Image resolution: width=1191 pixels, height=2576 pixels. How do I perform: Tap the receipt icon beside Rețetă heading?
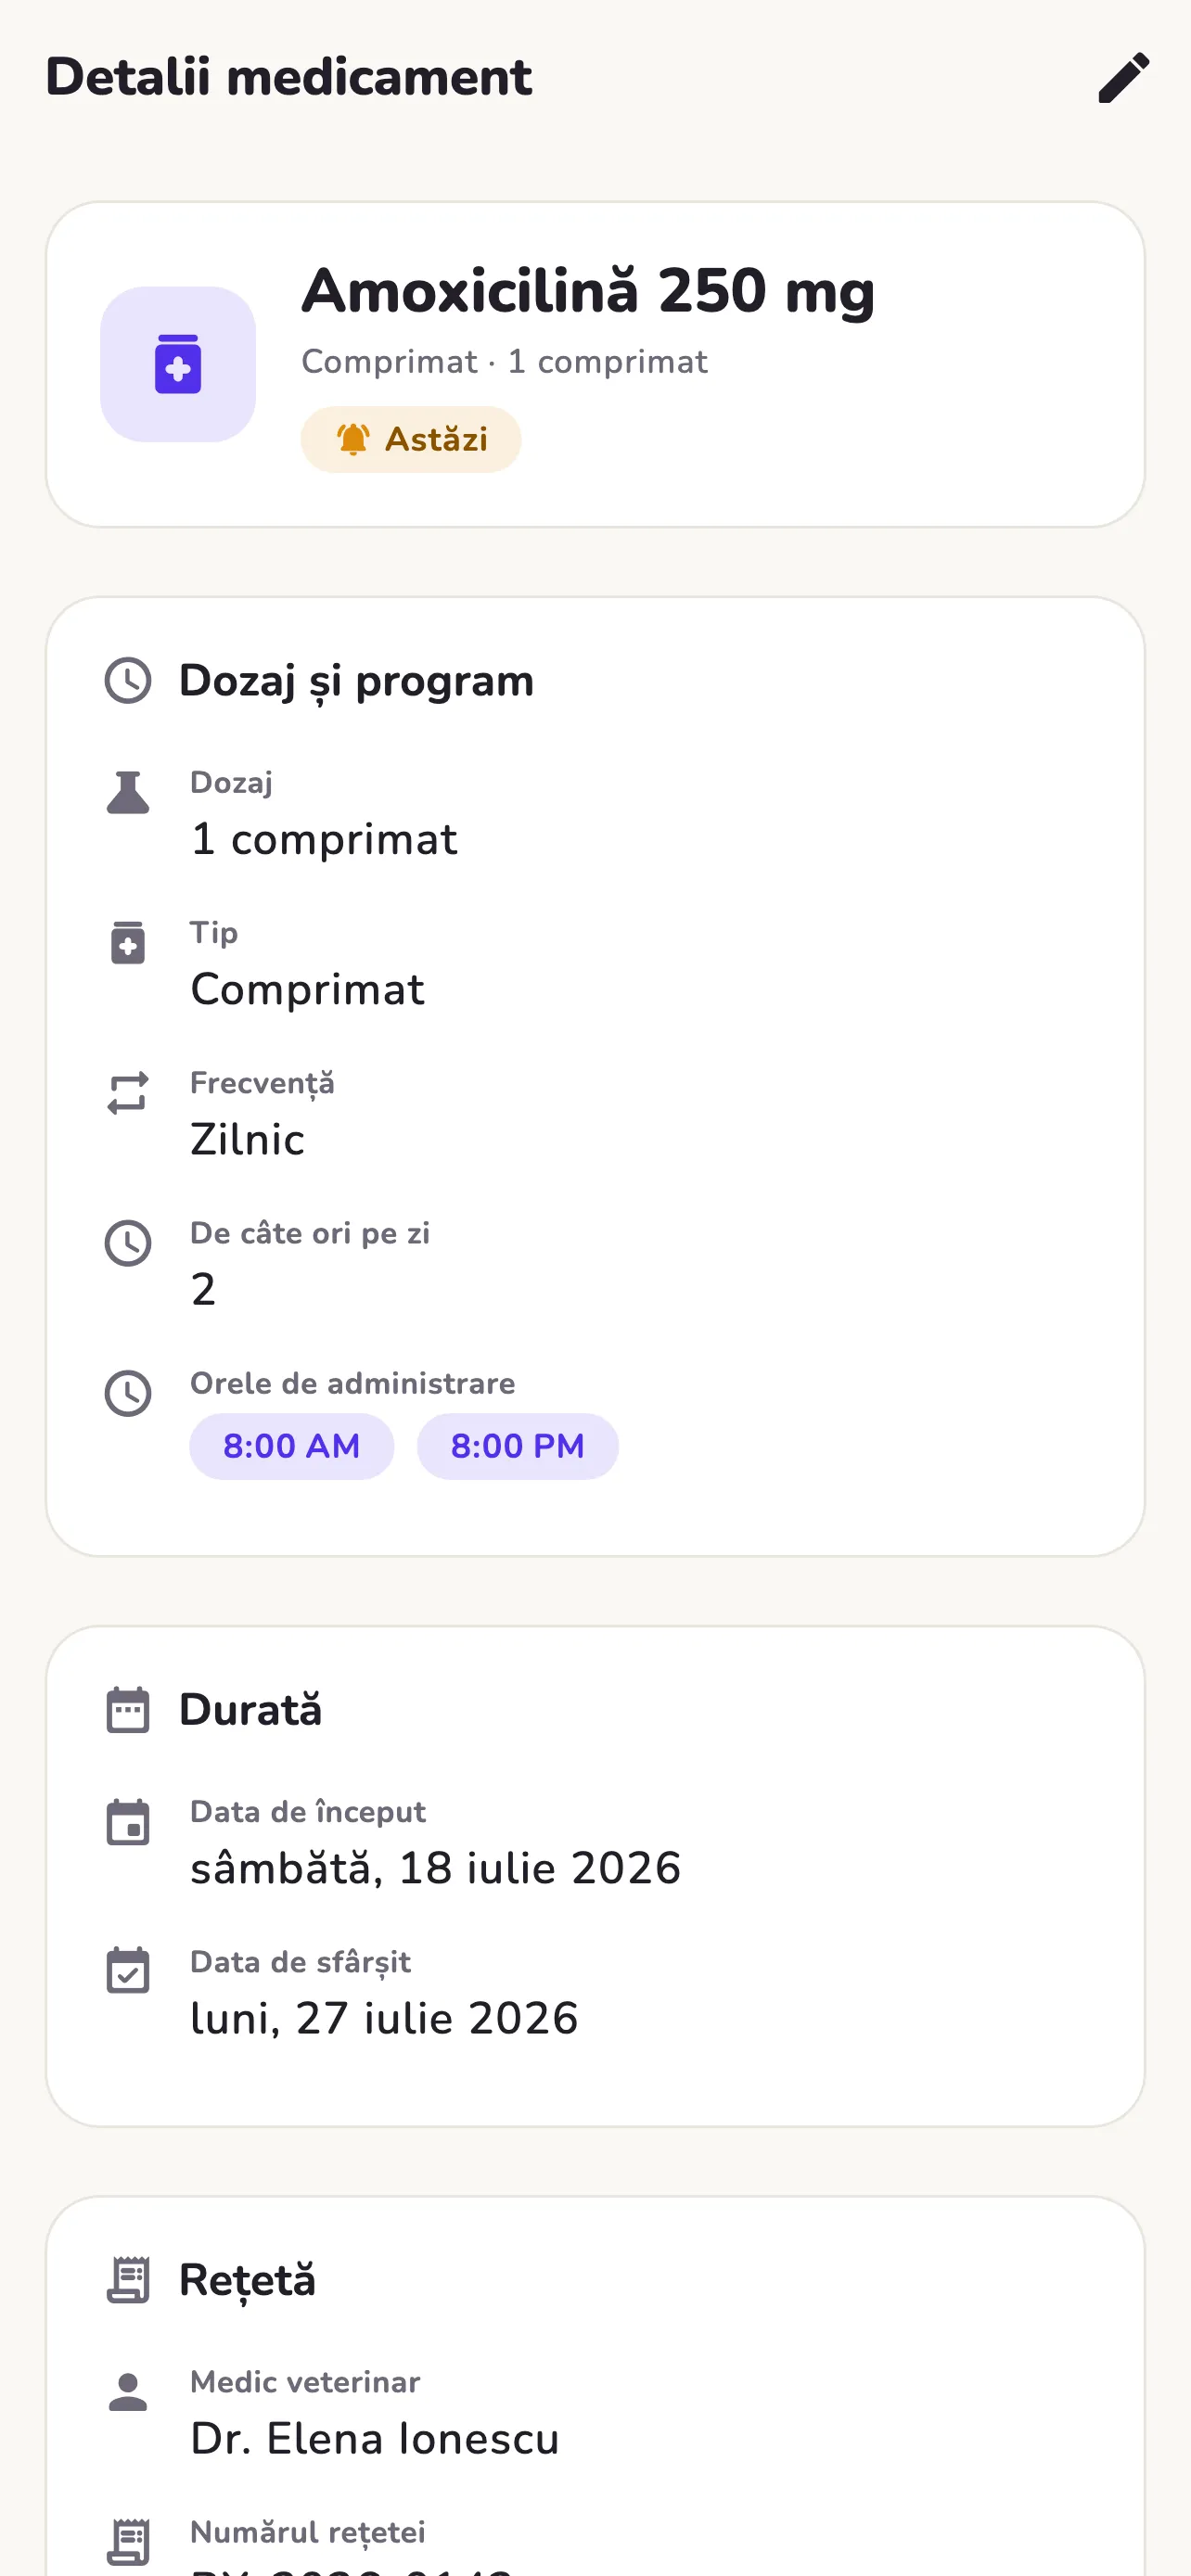pos(128,2280)
